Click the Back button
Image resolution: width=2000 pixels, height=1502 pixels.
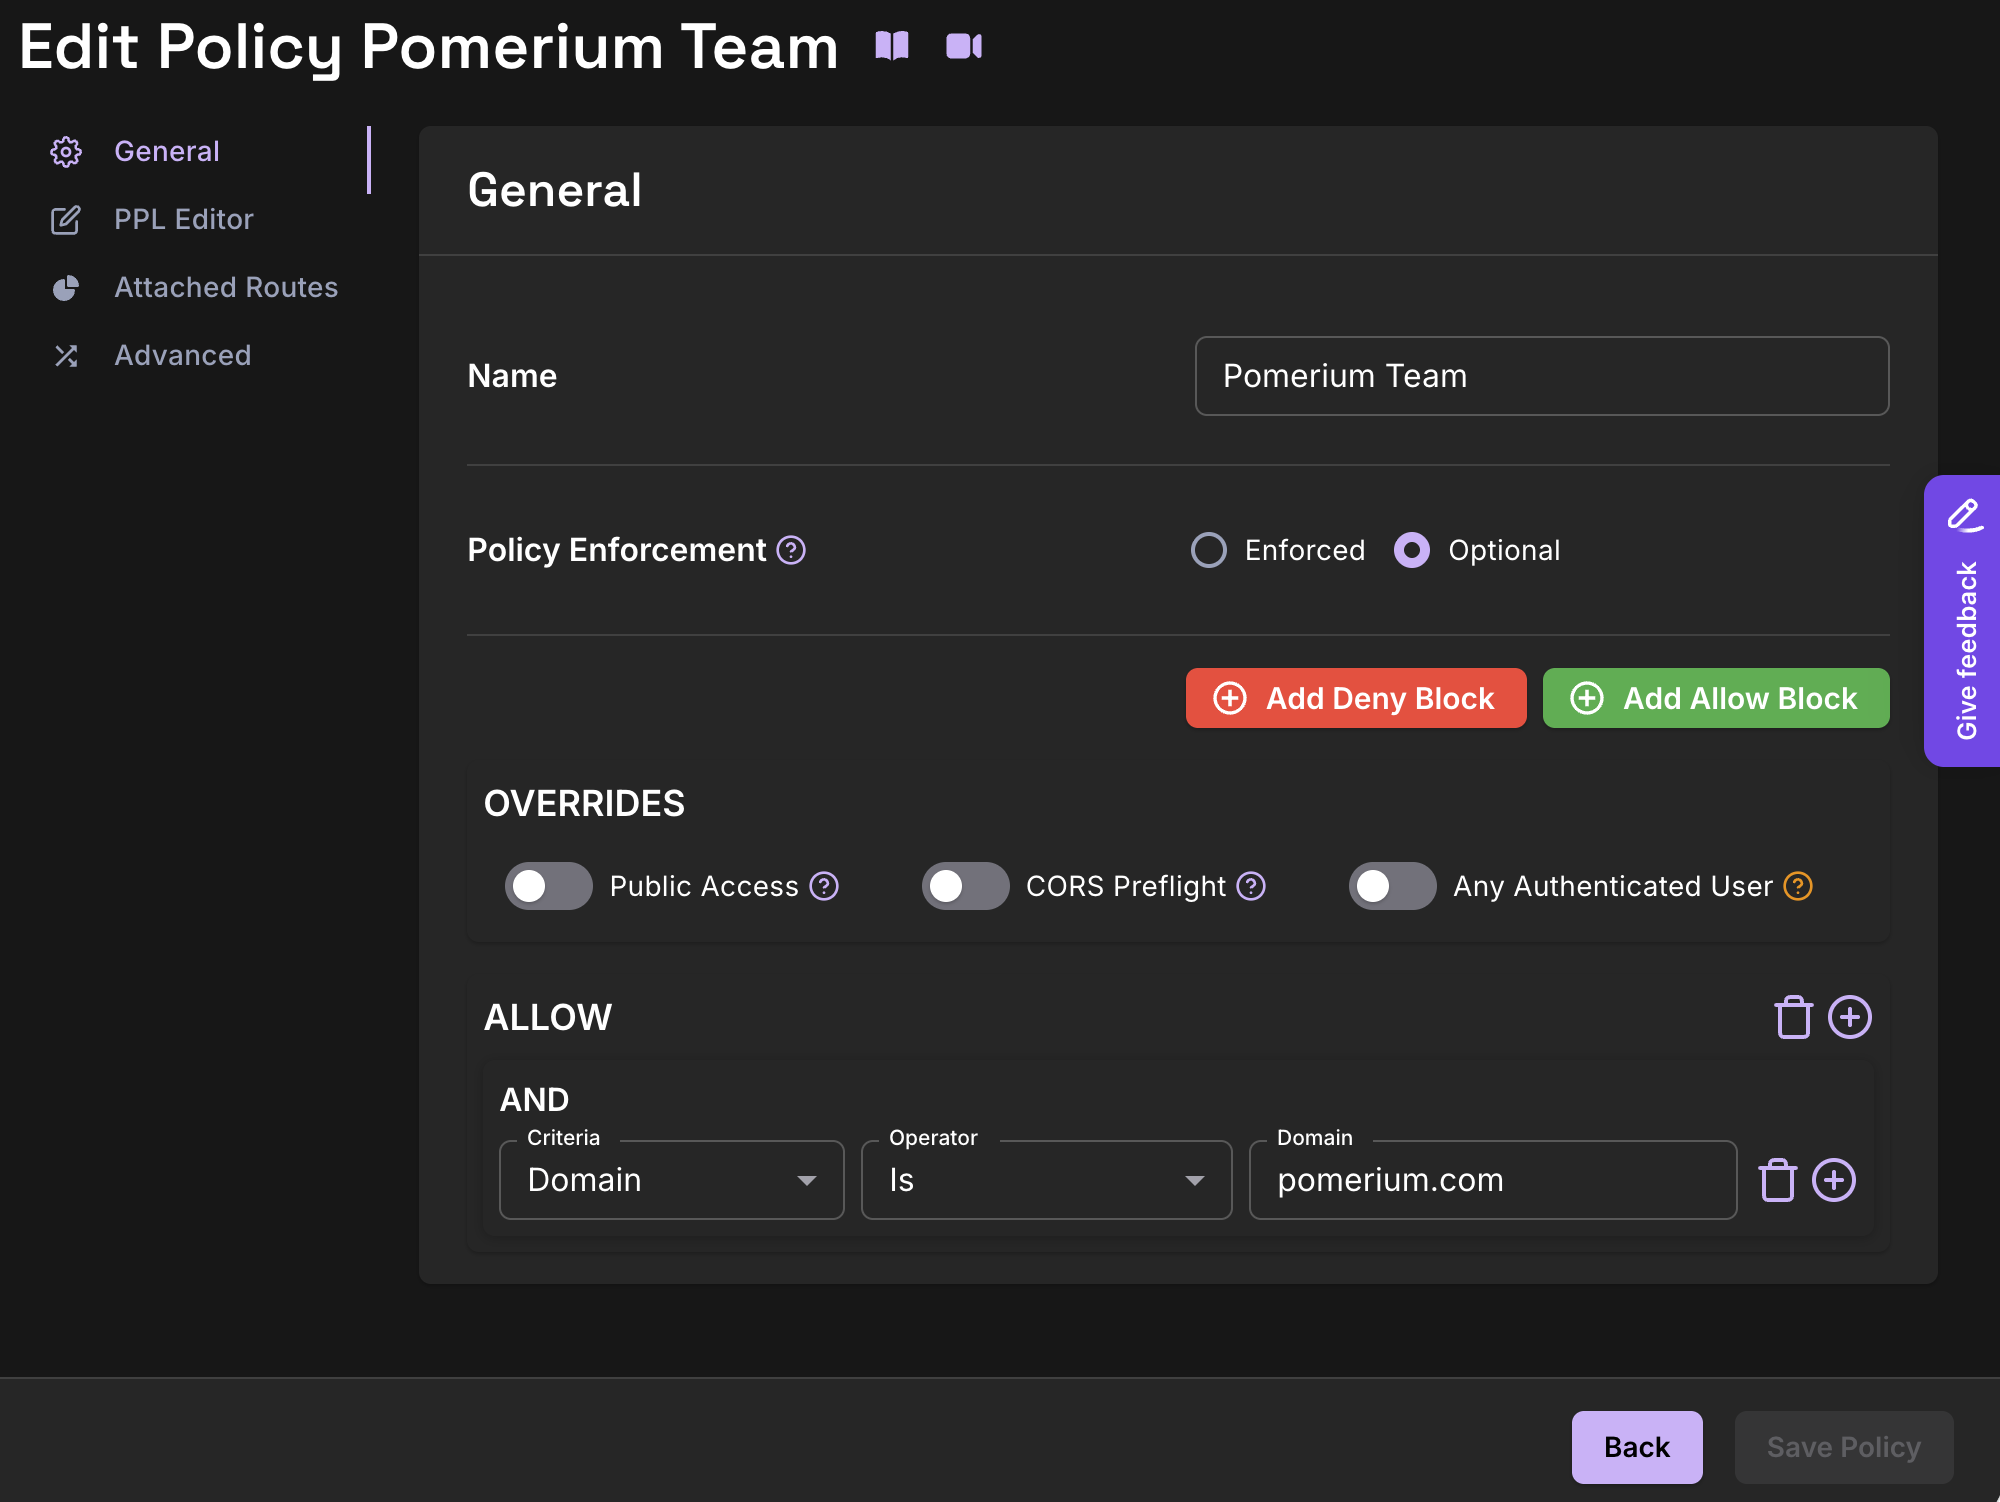pos(1637,1447)
